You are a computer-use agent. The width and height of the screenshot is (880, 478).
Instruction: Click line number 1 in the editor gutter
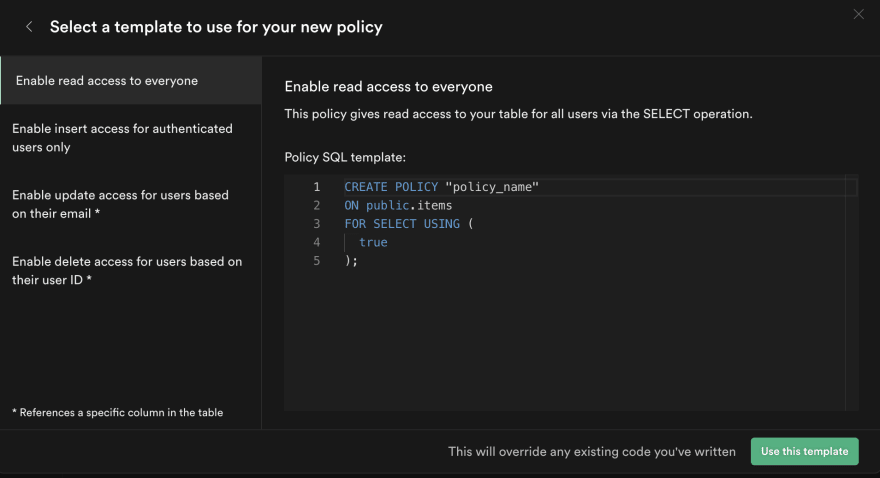317,187
